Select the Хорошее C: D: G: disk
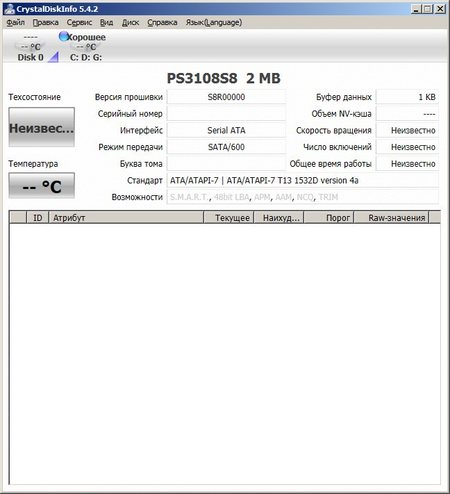The width and height of the screenshot is (450, 494). 86,47
